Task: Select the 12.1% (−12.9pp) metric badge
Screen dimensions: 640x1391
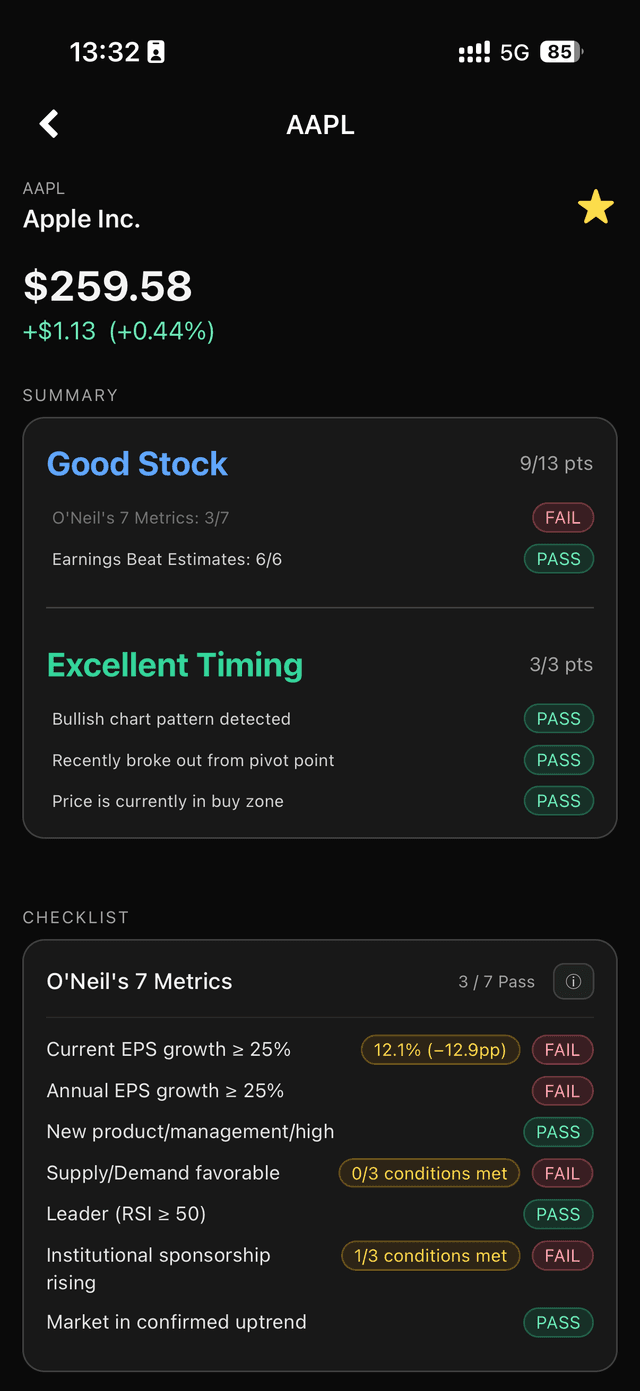Action: (440, 1049)
